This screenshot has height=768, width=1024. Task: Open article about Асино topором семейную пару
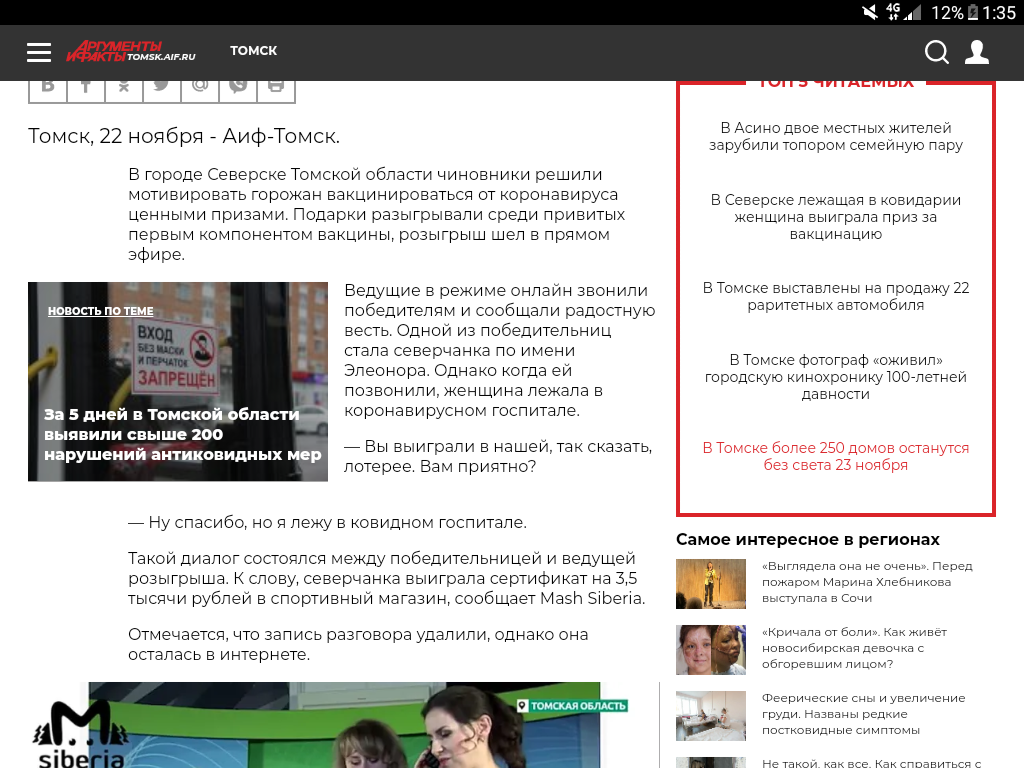pos(835,136)
